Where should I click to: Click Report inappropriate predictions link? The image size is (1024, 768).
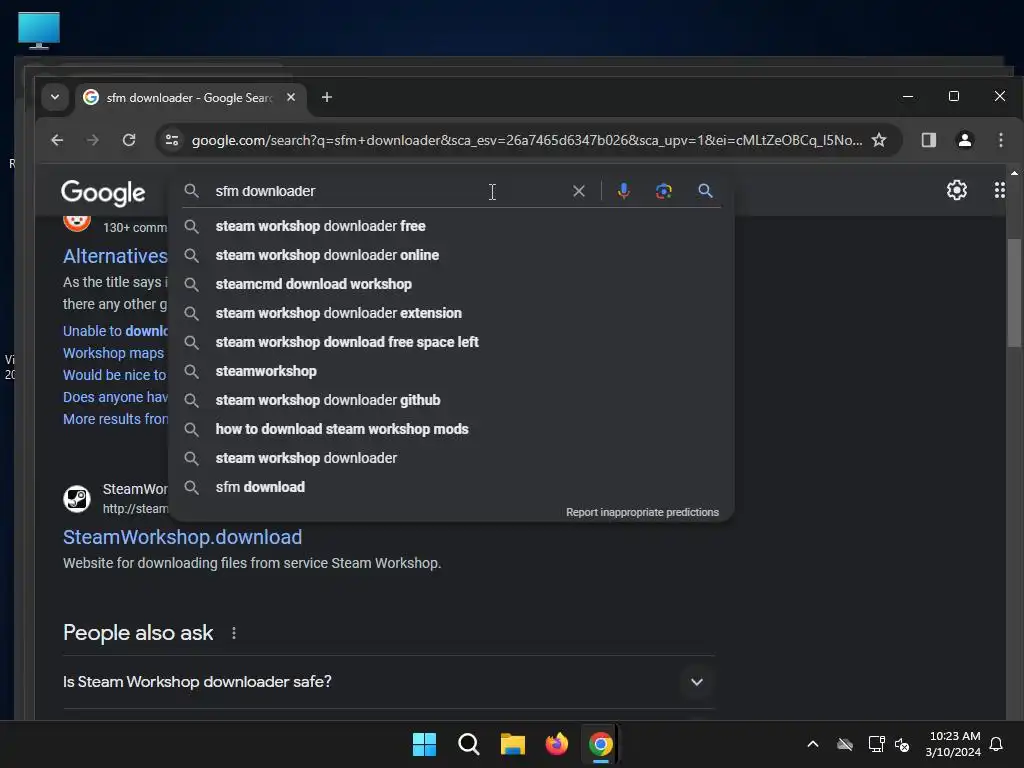click(x=642, y=512)
